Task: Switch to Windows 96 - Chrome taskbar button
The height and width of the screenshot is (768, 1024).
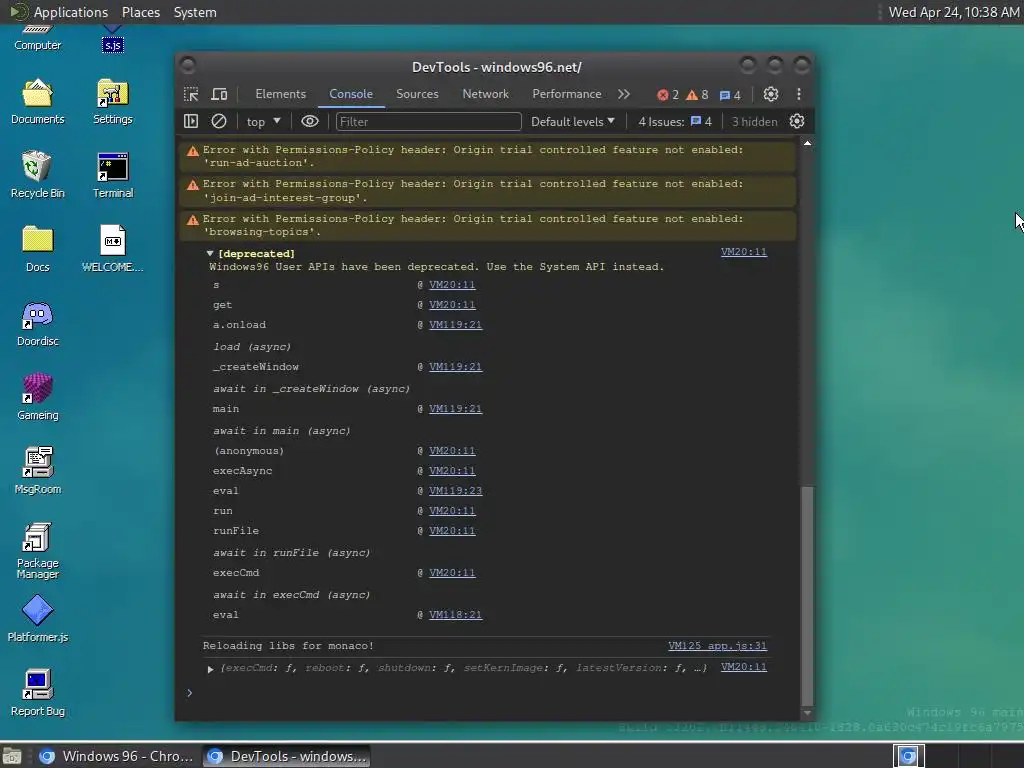Action: click(116, 756)
